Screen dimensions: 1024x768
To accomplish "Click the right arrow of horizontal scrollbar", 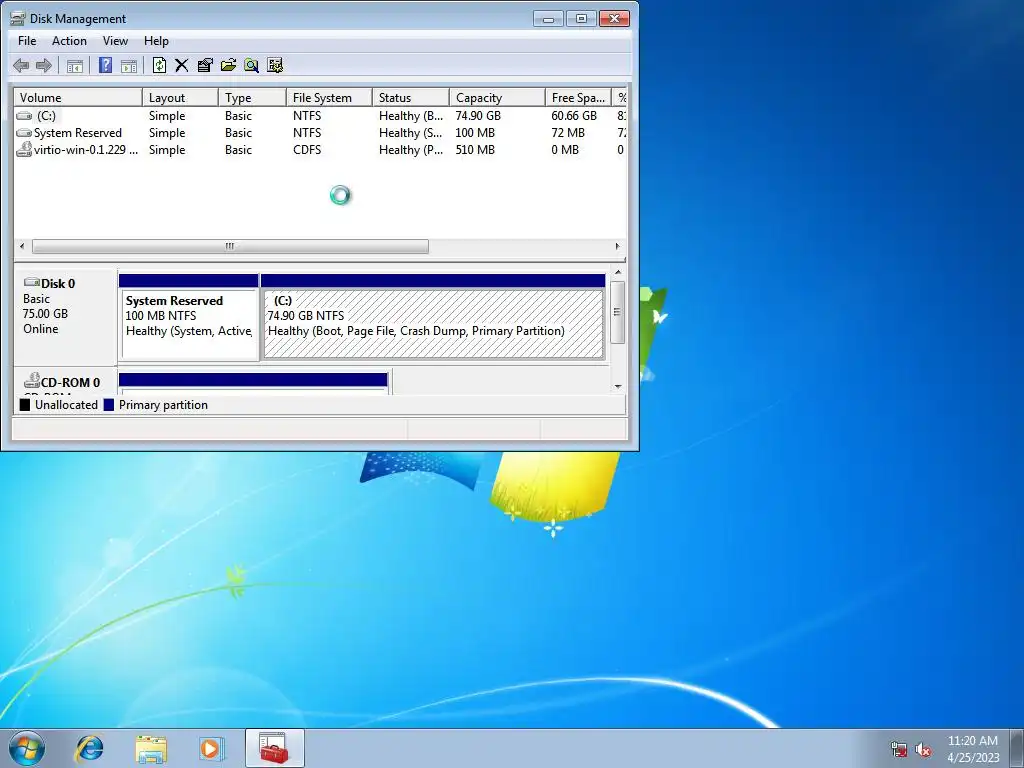I will pos(617,246).
